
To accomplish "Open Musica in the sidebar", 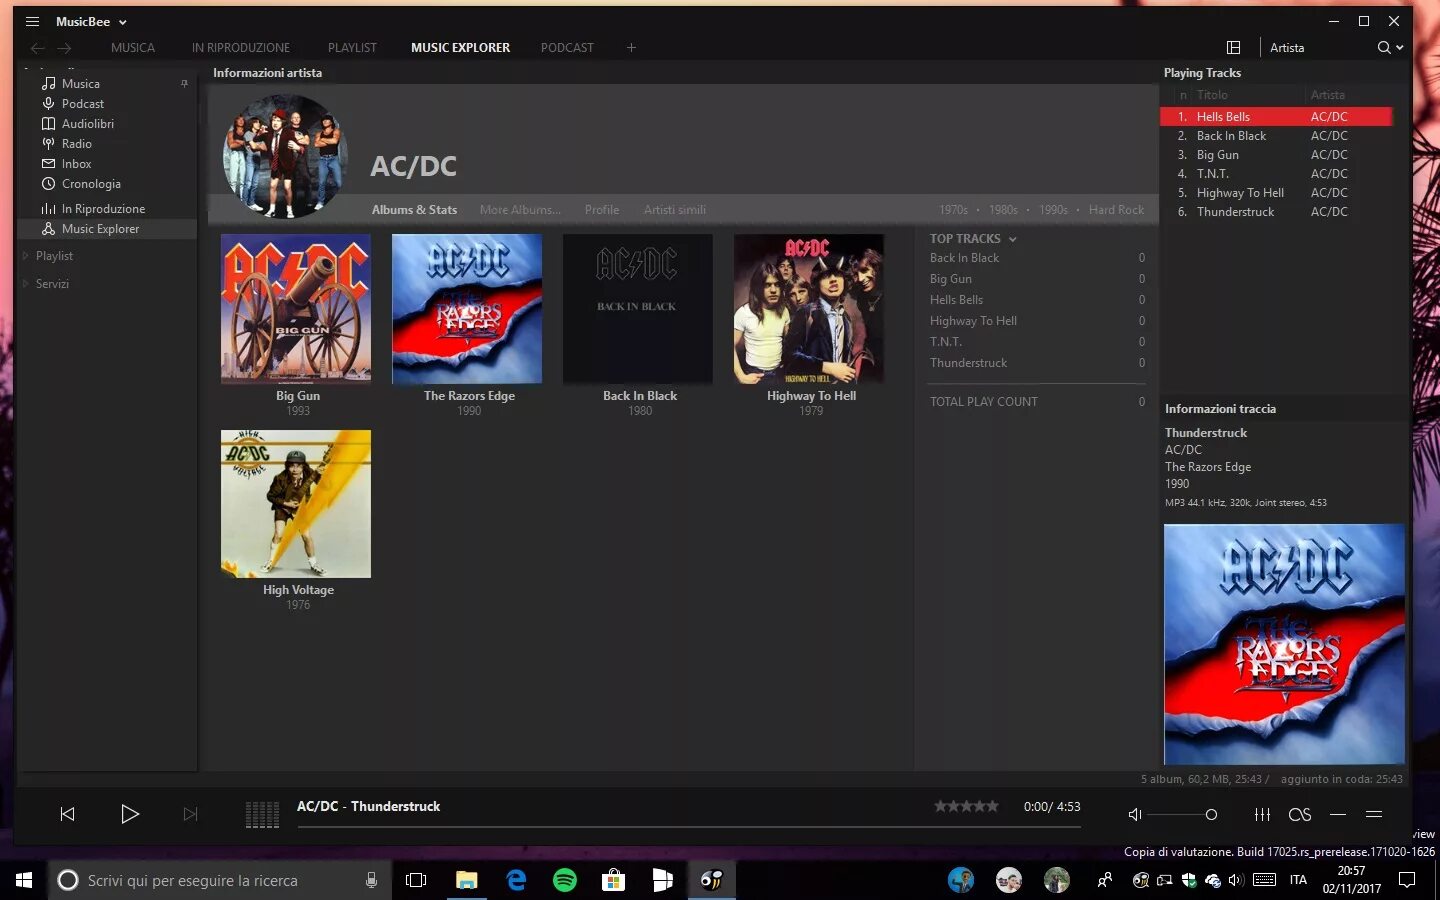I will (80, 84).
